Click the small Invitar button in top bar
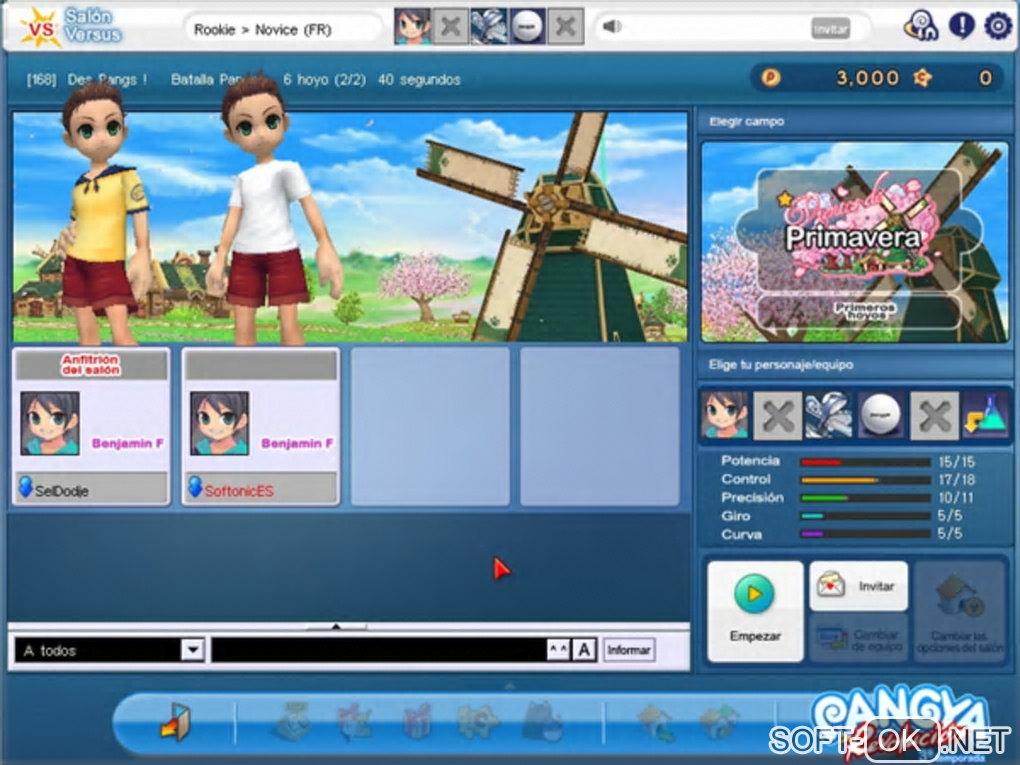This screenshot has width=1020, height=765. (x=831, y=29)
